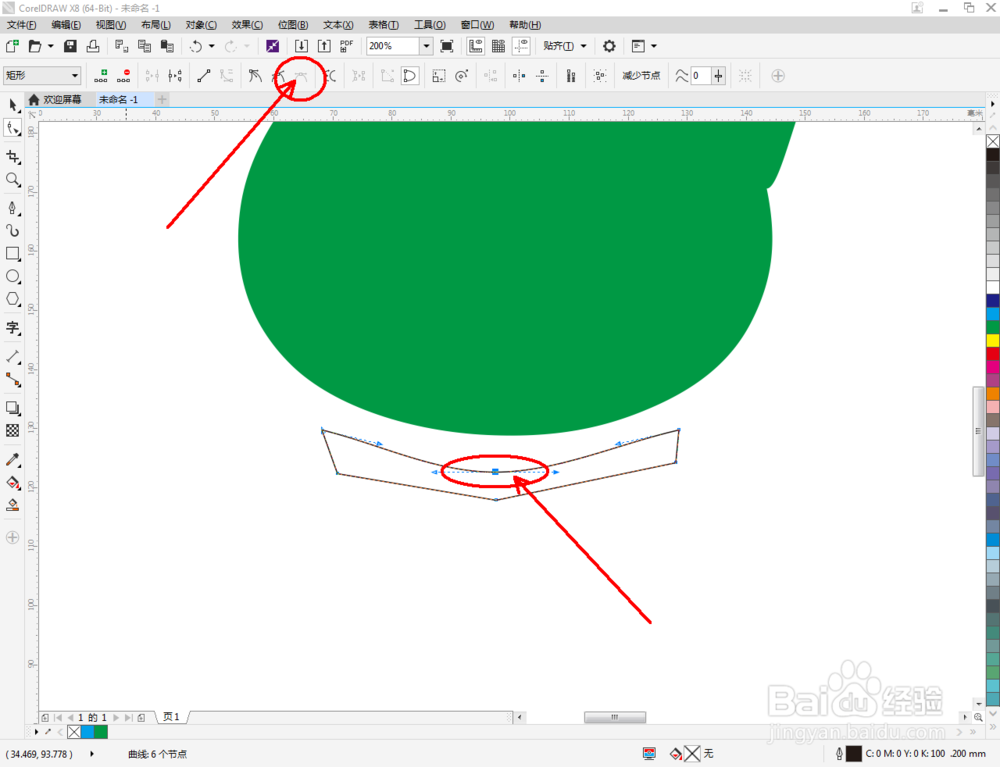Pick the red palette swatch
1000x767 pixels.
pos(993,354)
